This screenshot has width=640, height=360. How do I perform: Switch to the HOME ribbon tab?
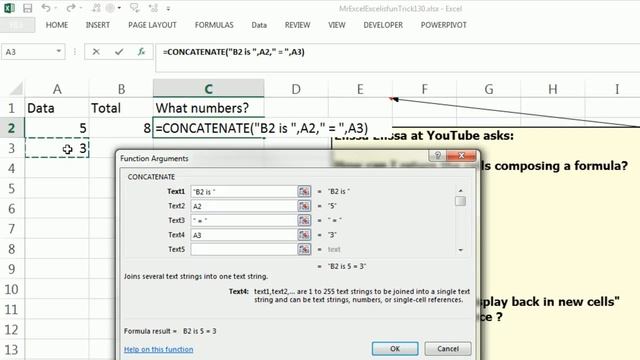pyautogui.click(x=57, y=25)
